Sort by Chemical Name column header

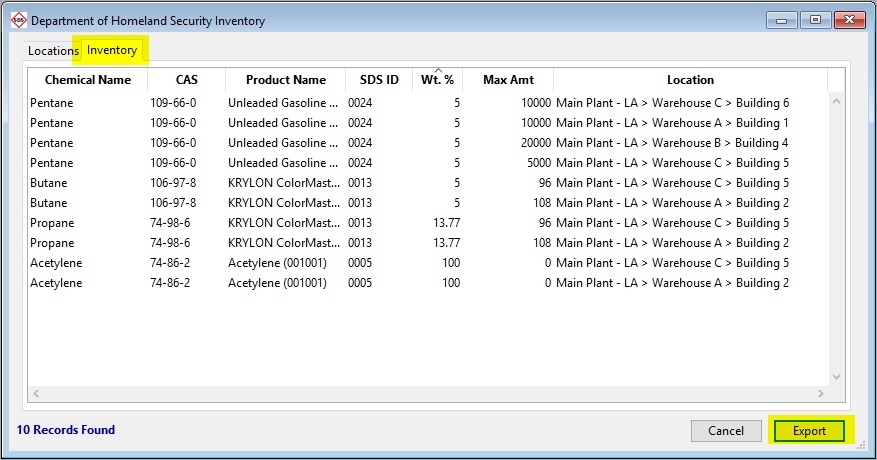[87, 80]
